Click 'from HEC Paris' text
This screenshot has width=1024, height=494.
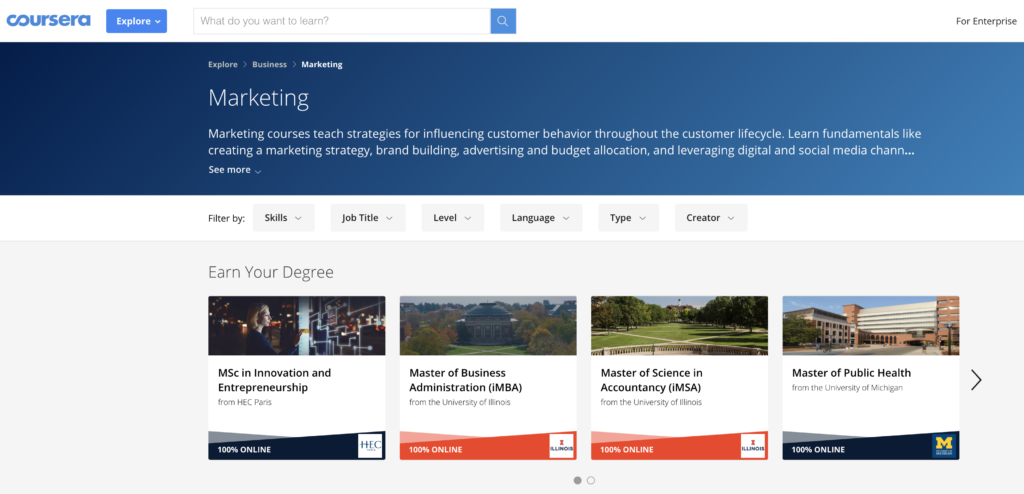245,403
